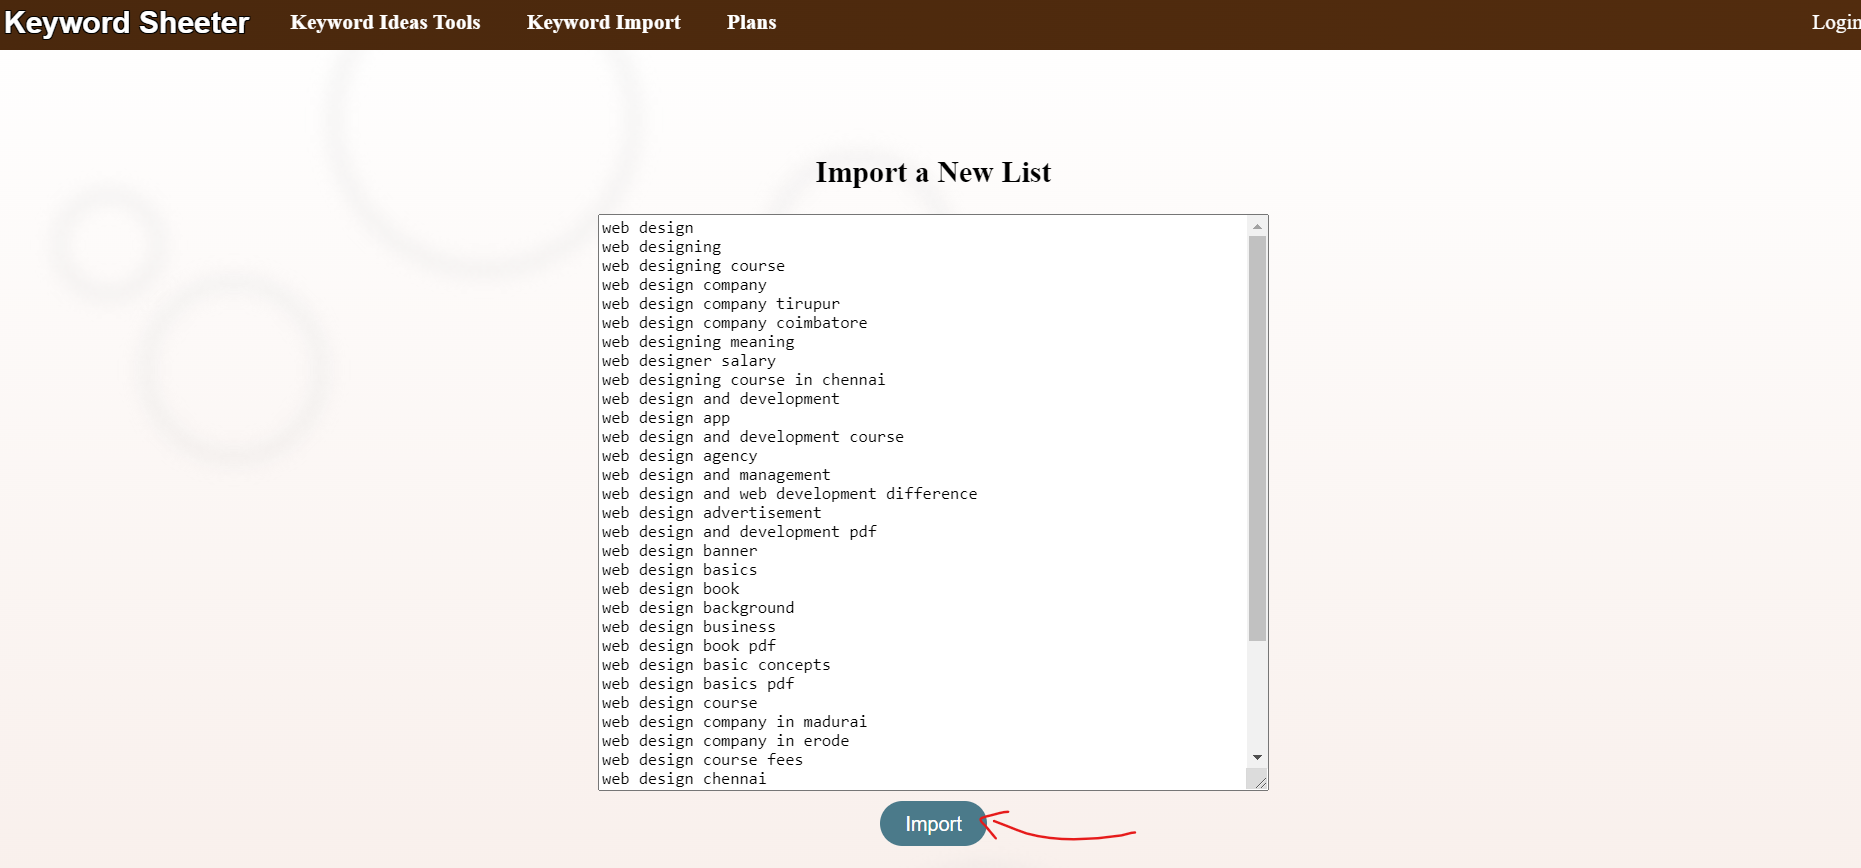Place cursor on 'web design chennai' line
Screen dimensions: 1861x868
coord(684,779)
